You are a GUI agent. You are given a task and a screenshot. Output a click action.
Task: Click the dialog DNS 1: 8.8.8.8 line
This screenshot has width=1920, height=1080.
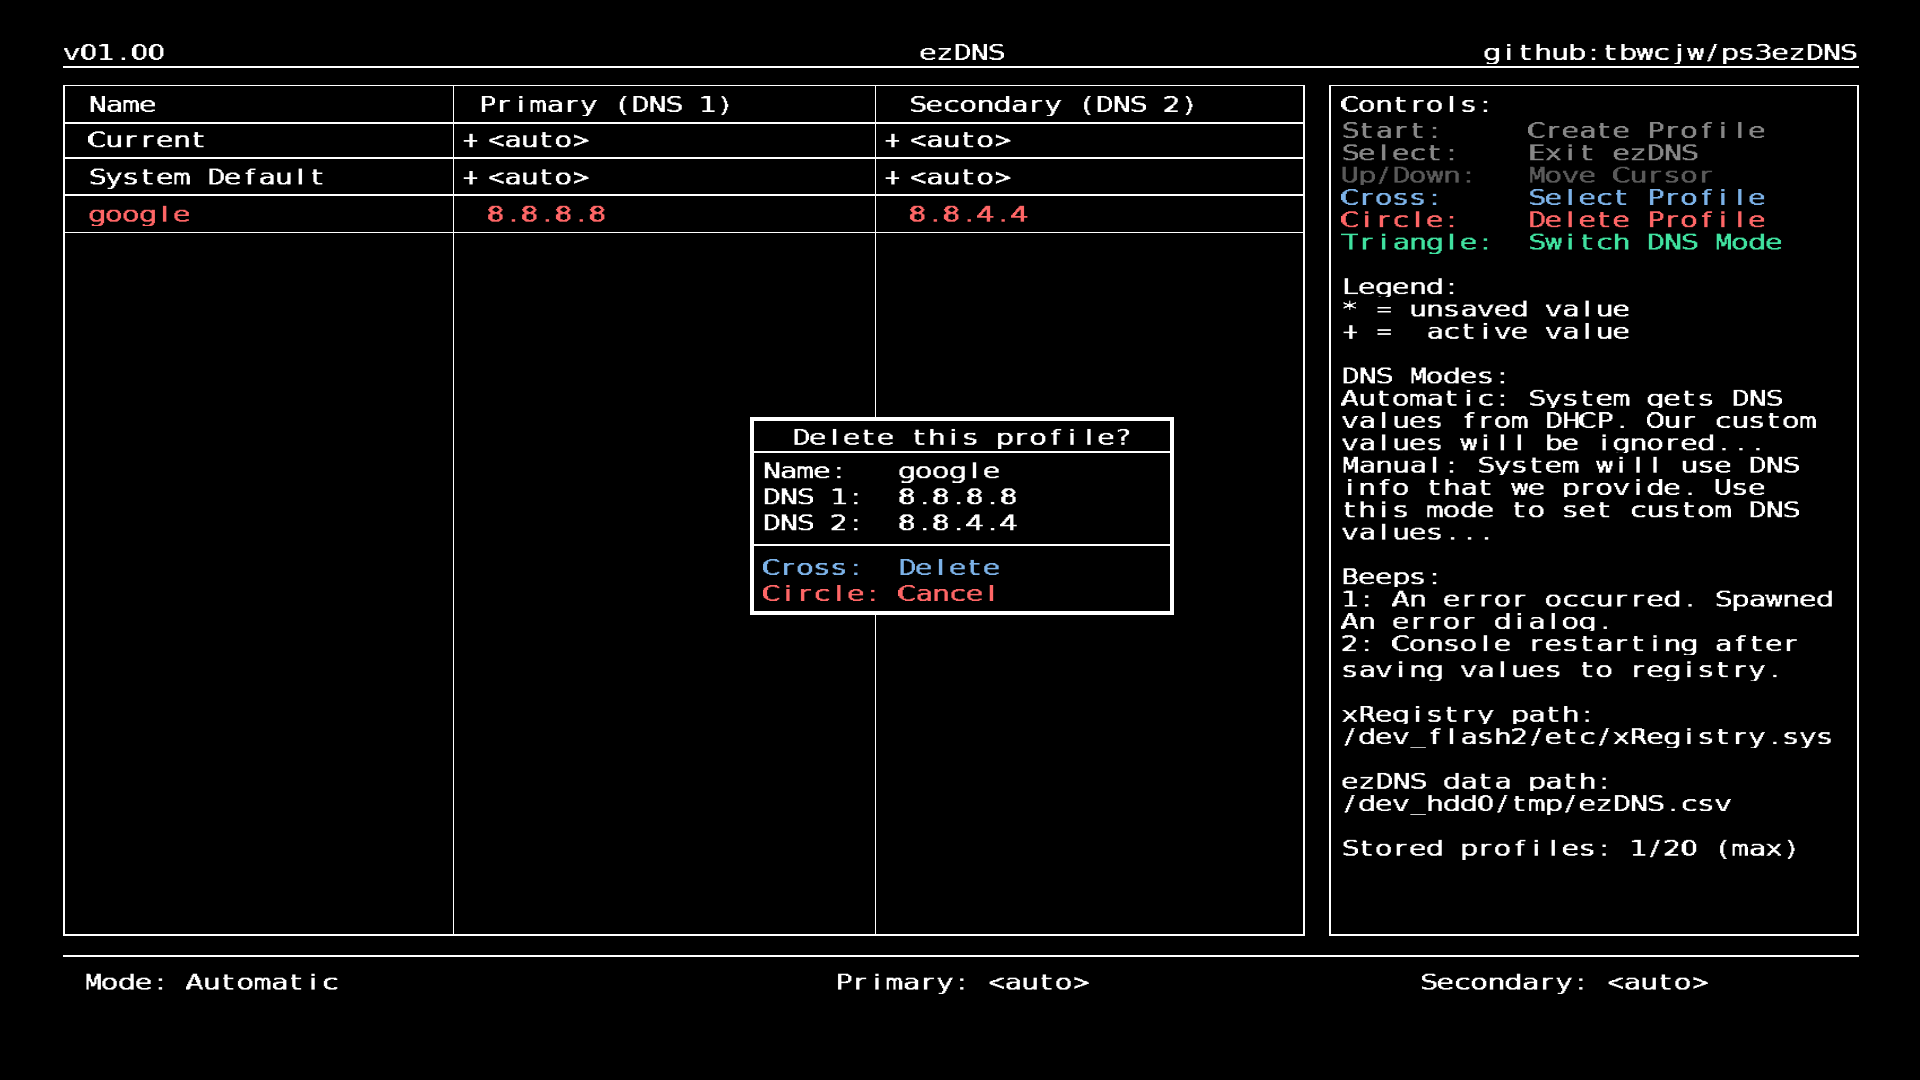tap(890, 496)
